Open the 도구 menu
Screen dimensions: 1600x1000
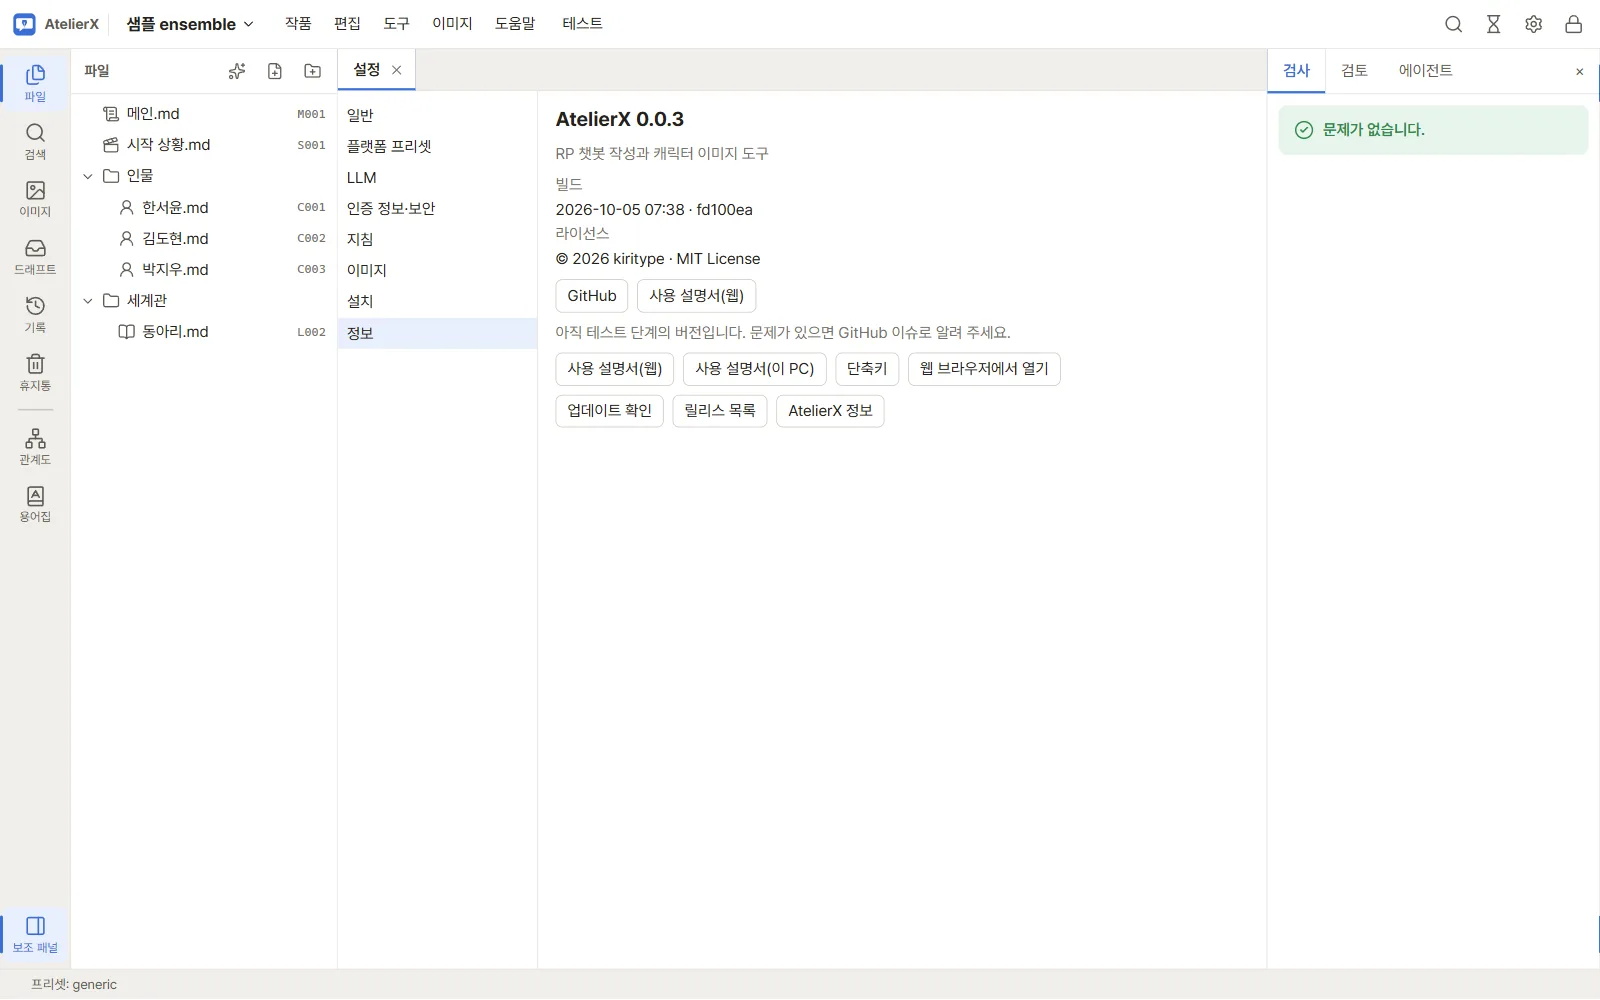click(397, 24)
